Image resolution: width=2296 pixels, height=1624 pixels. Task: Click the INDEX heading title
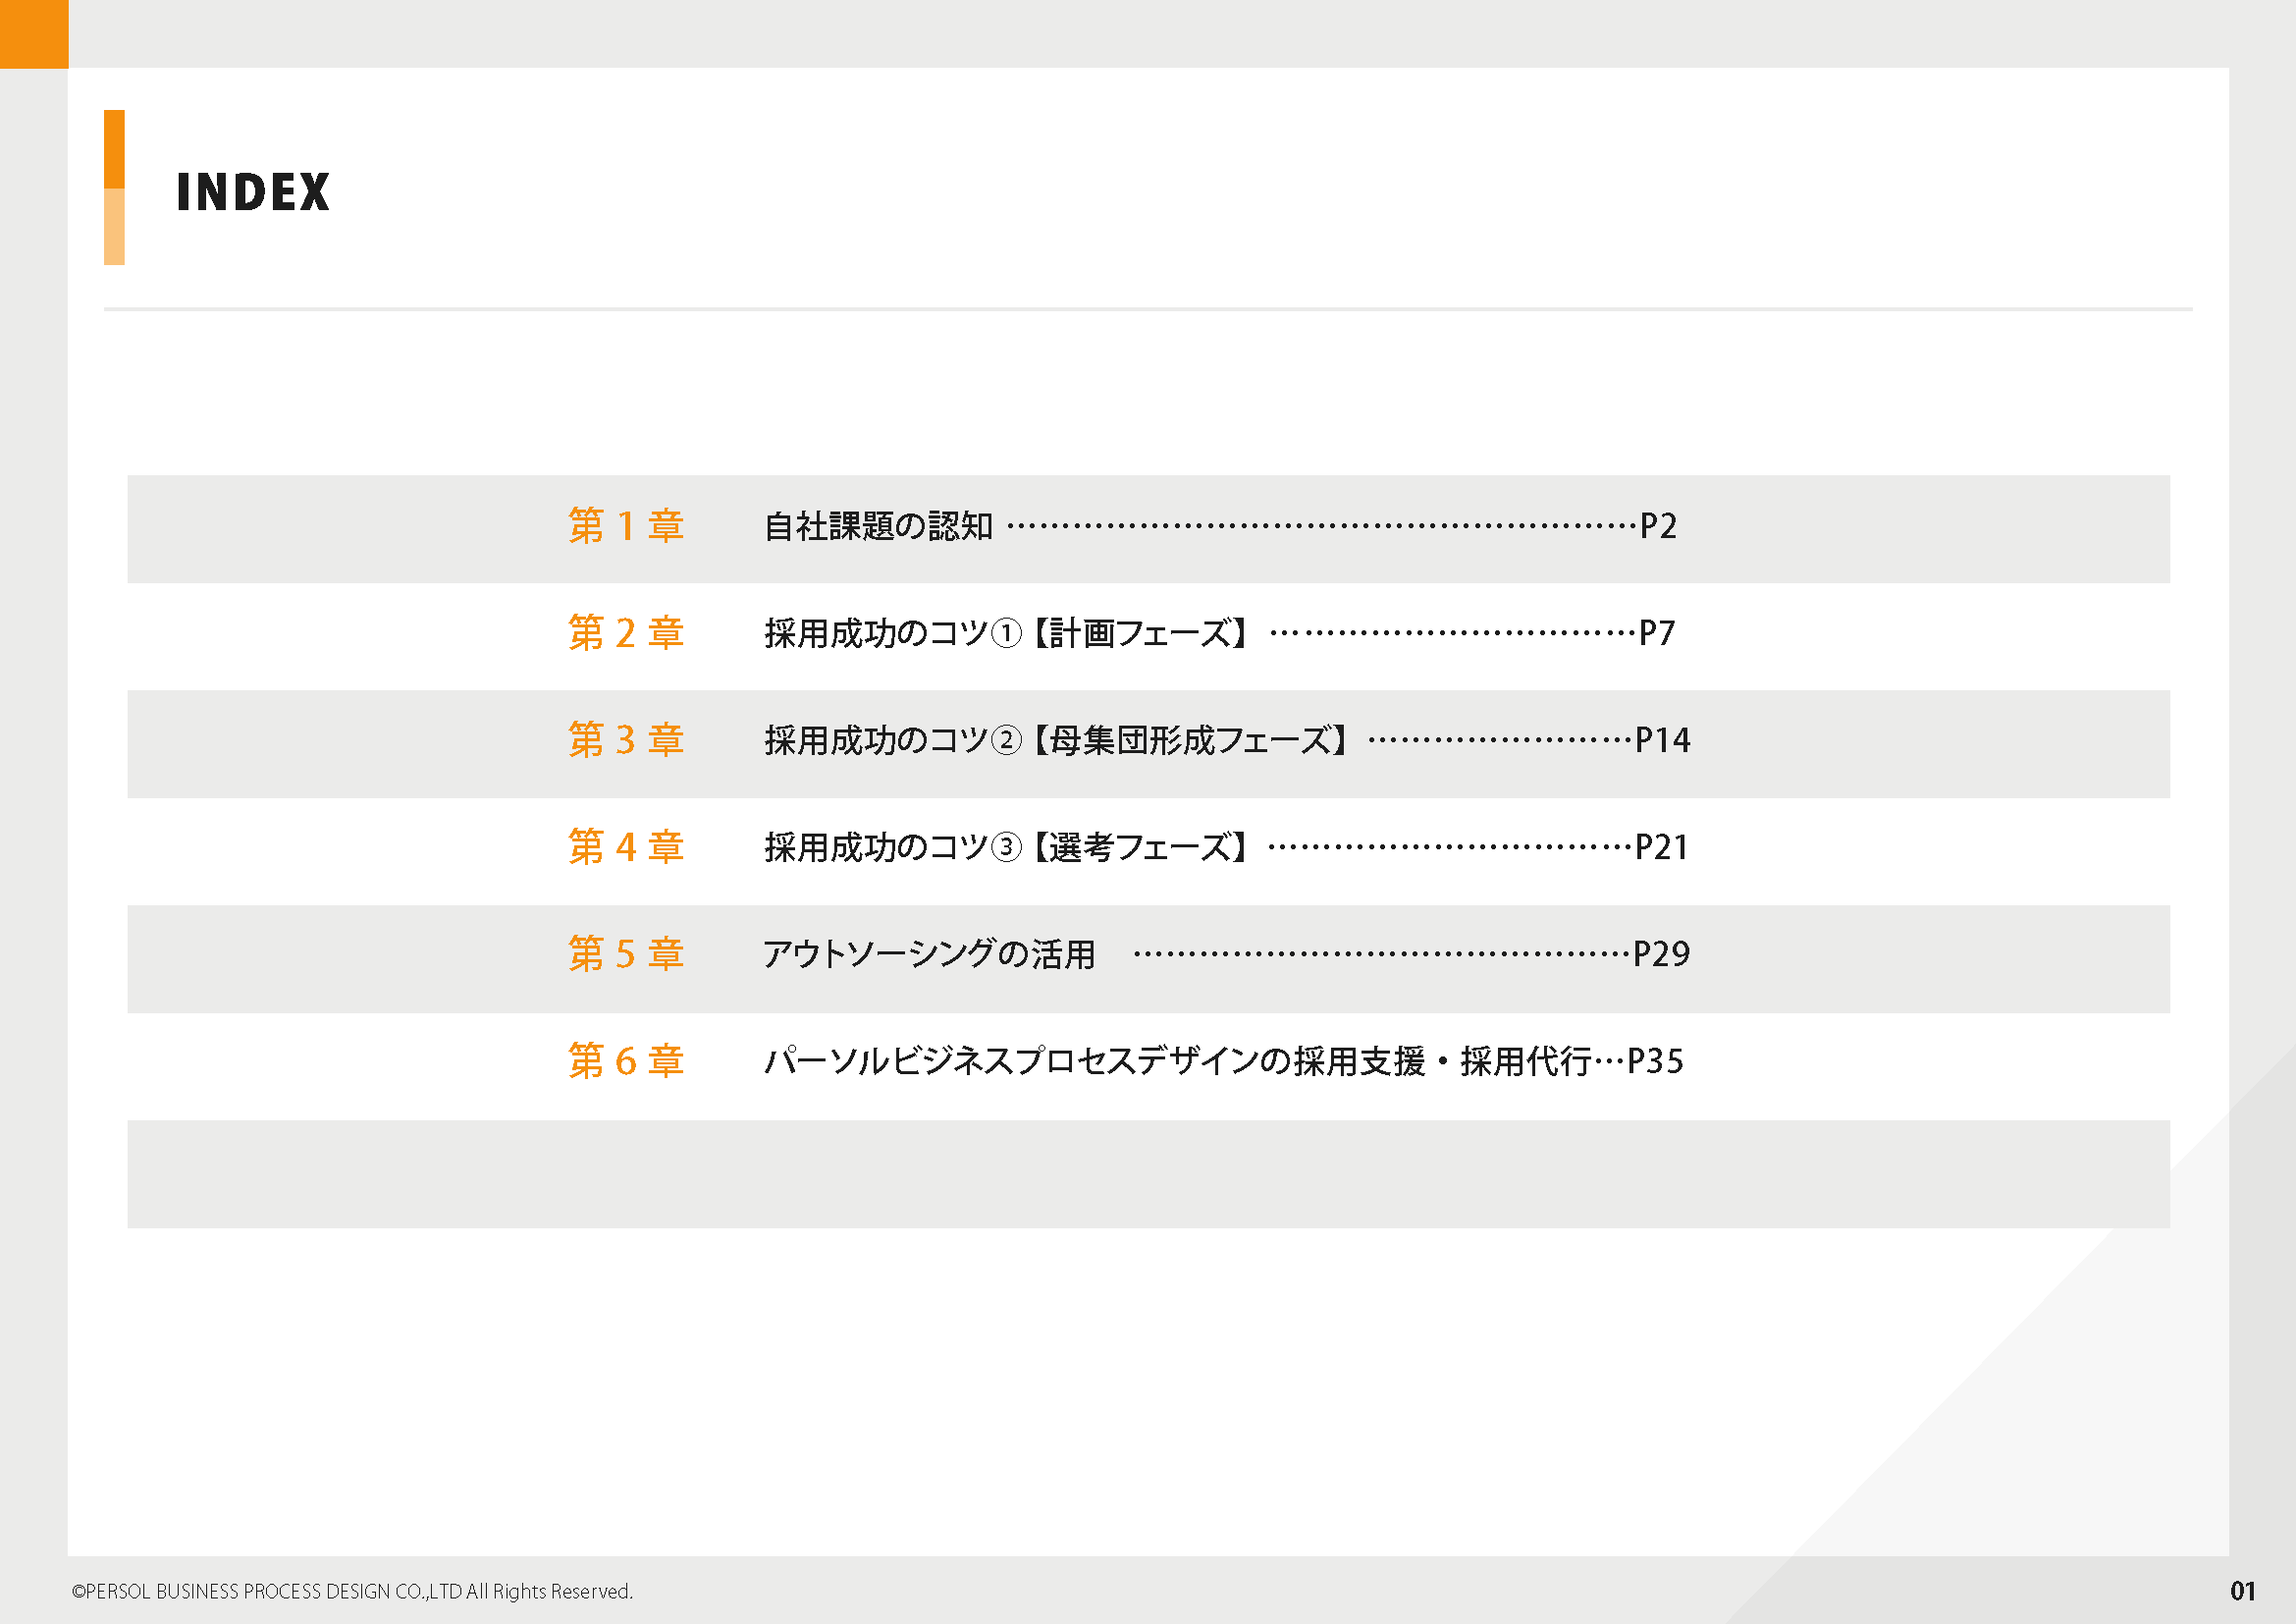(x=252, y=192)
